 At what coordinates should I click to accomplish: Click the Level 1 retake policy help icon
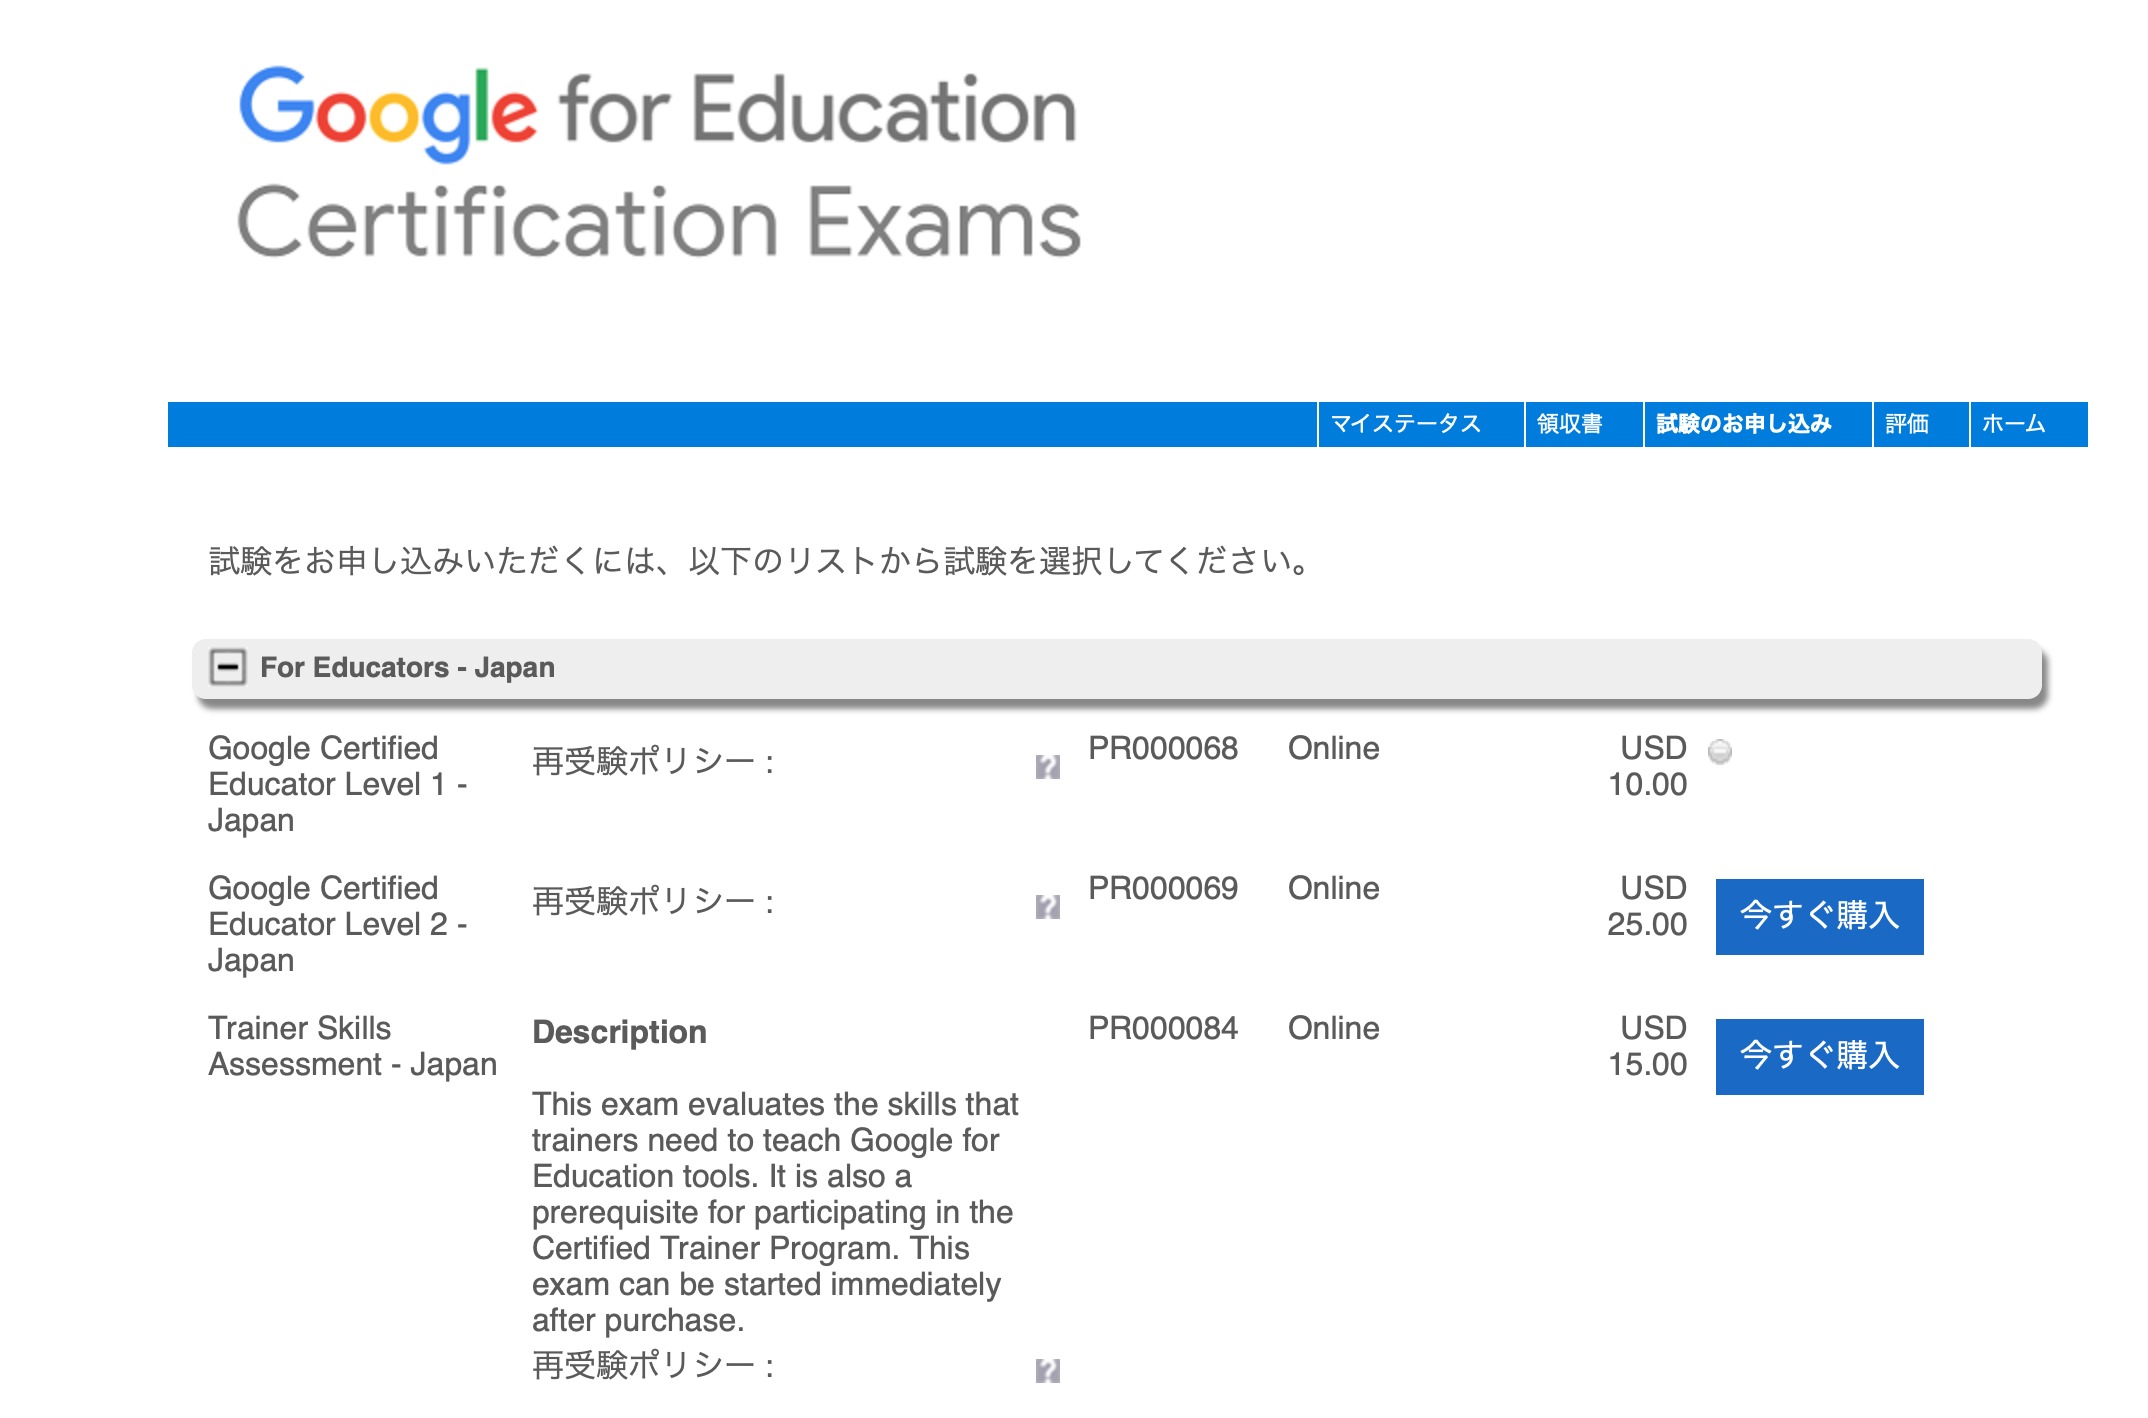click(x=1047, y=767)
